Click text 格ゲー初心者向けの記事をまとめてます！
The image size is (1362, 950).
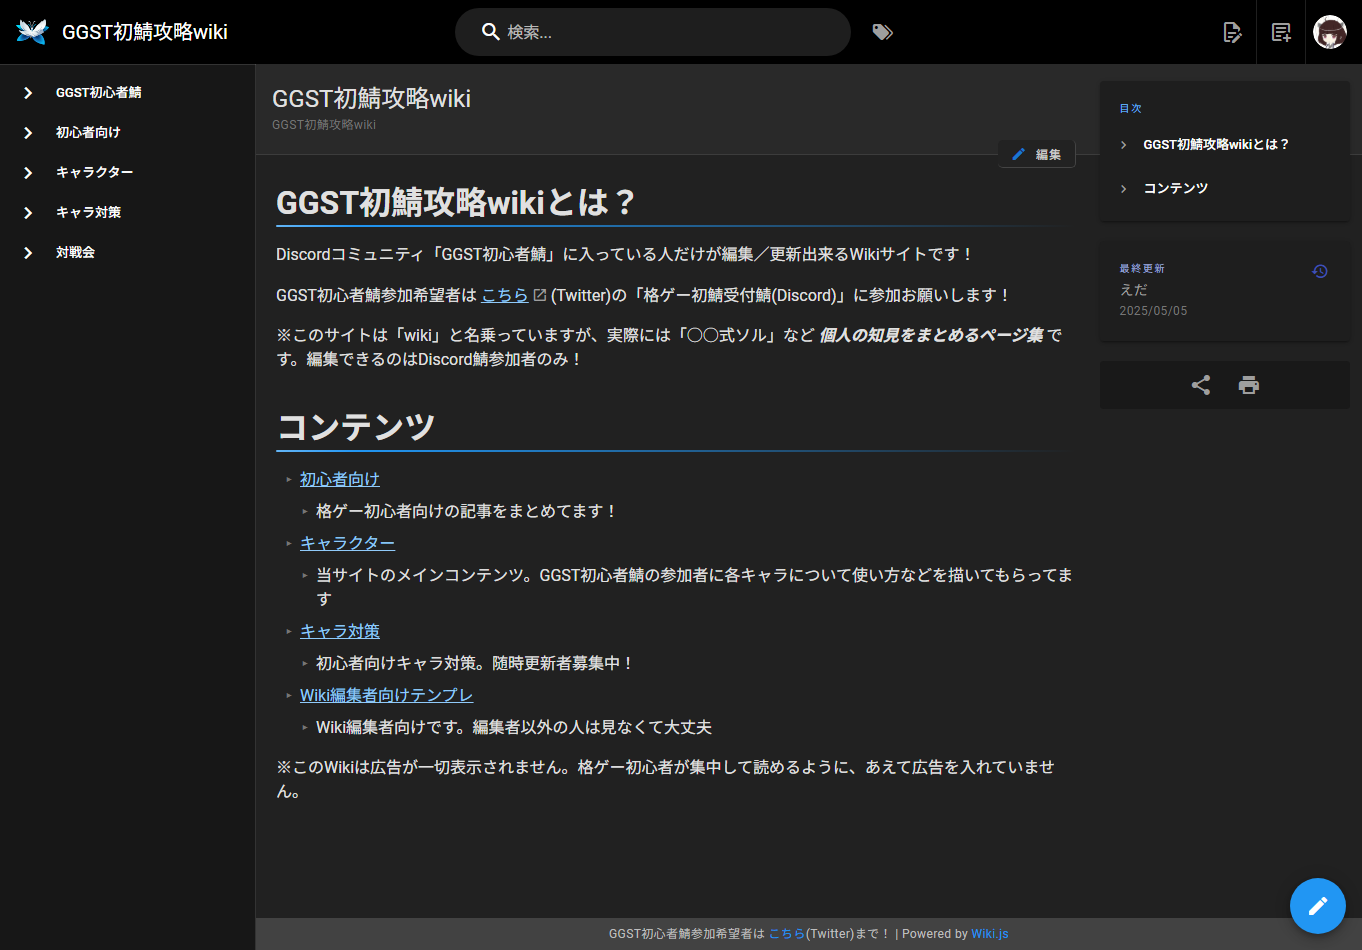[x=467, y=511]
